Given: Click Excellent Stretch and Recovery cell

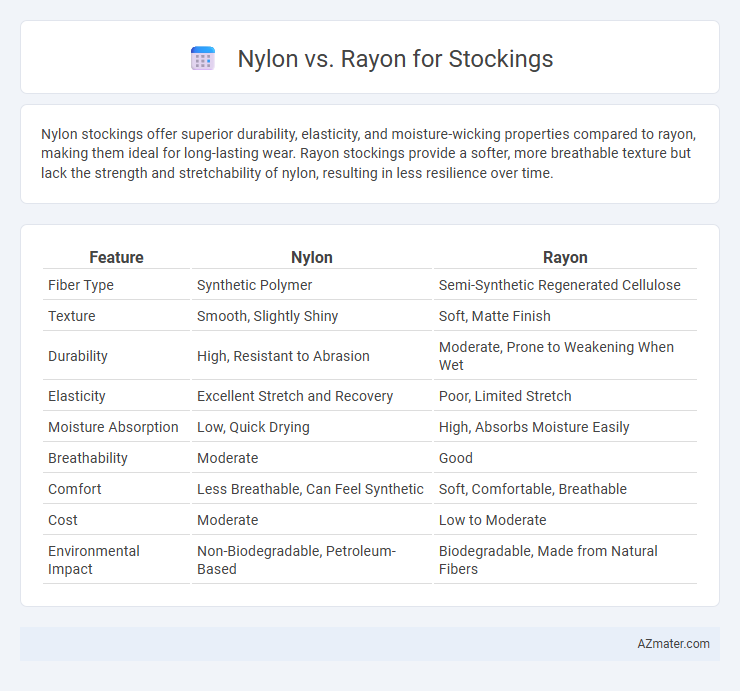Looking at the screenshot, I should click(295, 396).
